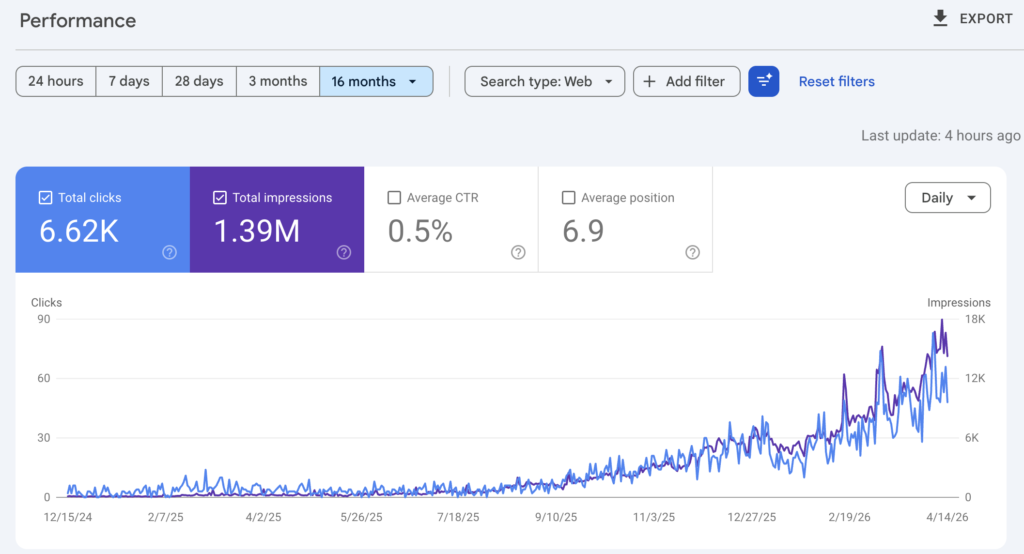Screen dimensions: 1024x554
Task: Open the Search type: Web dropdown
Action: point(544,82)
